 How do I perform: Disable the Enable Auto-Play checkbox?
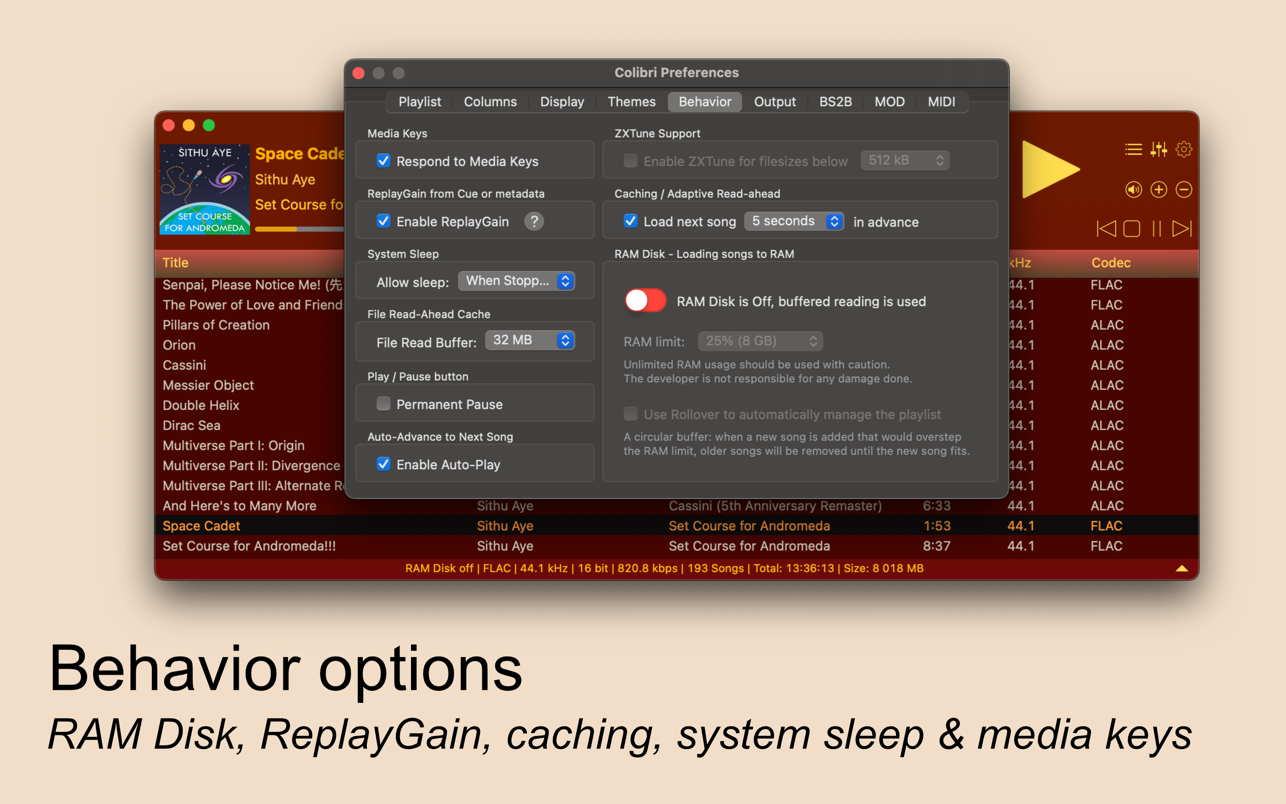[383, 464]
